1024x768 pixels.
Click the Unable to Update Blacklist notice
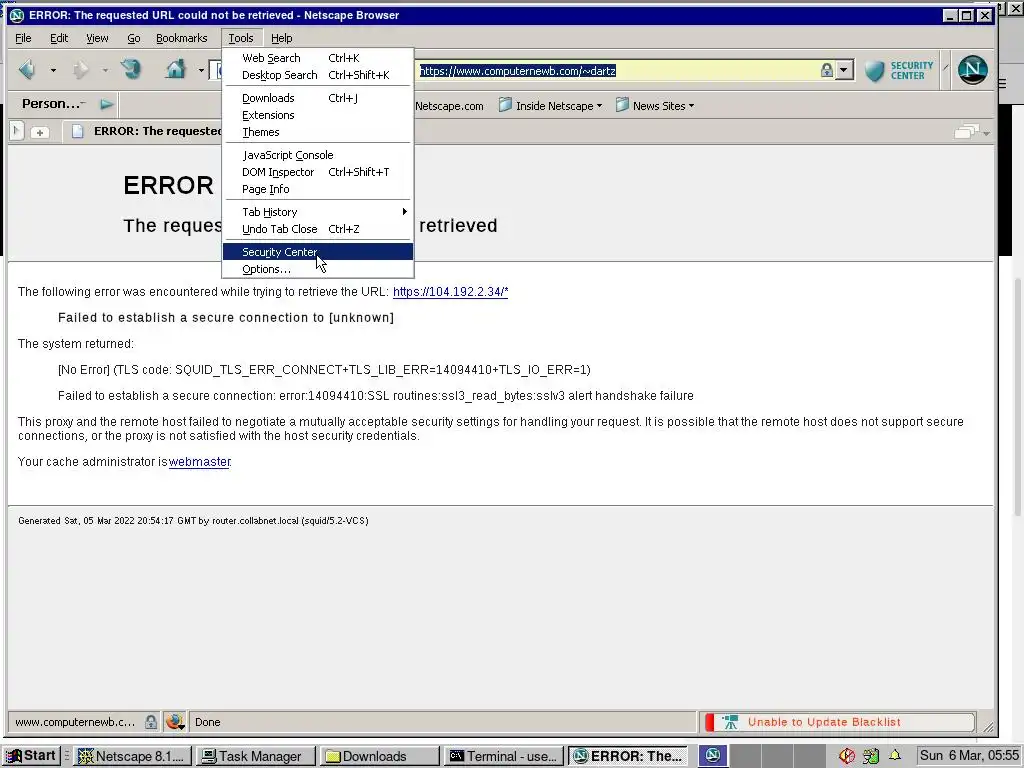[824, 722]
